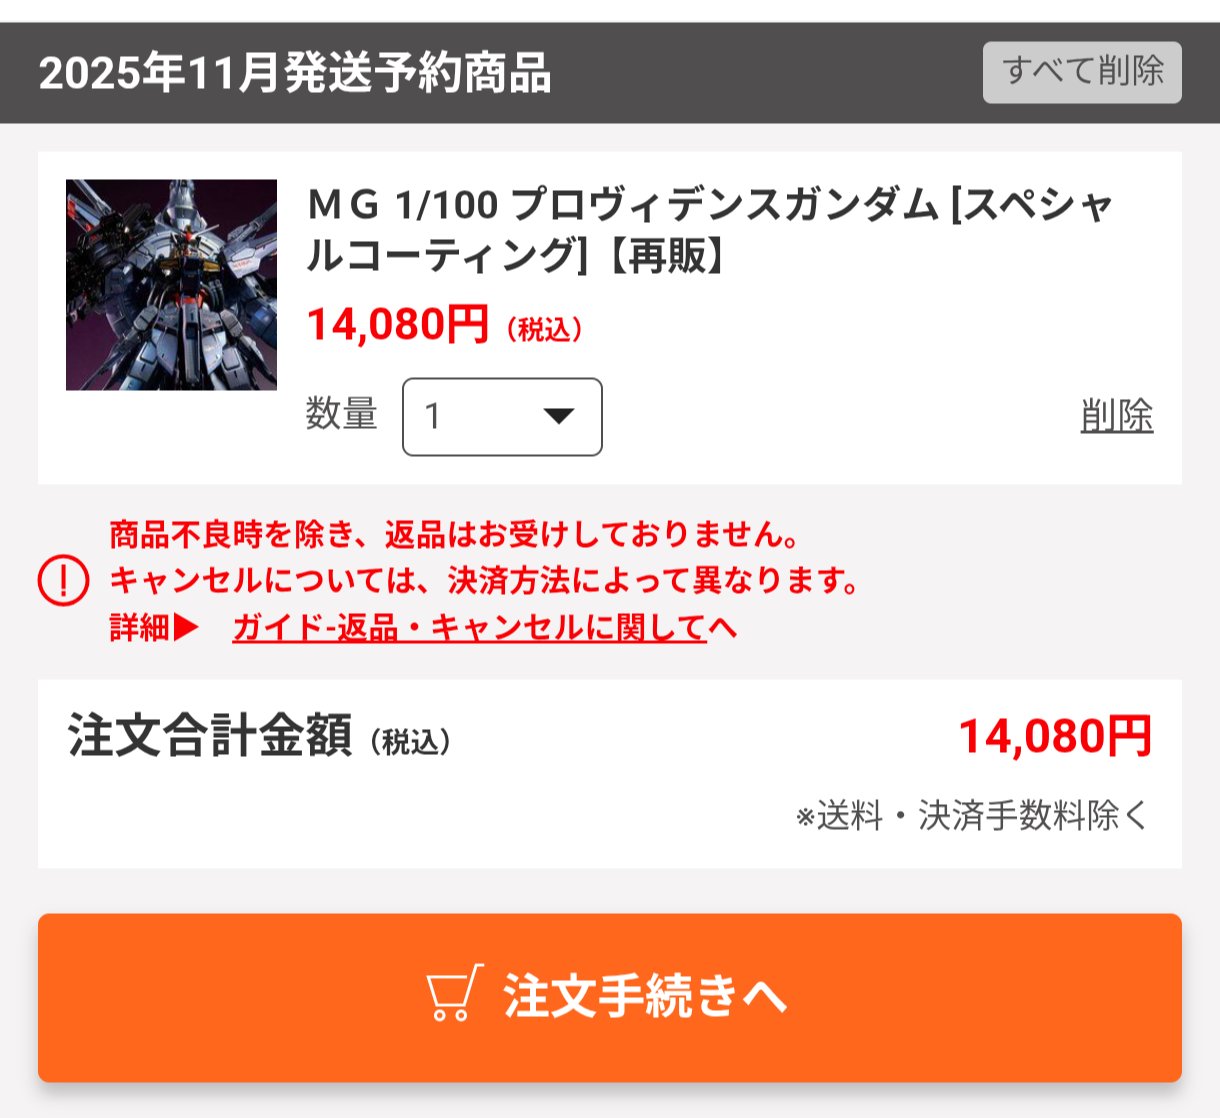Click the すべて削除 button
This screenshot has height=1118, width=1220.
1082,72
